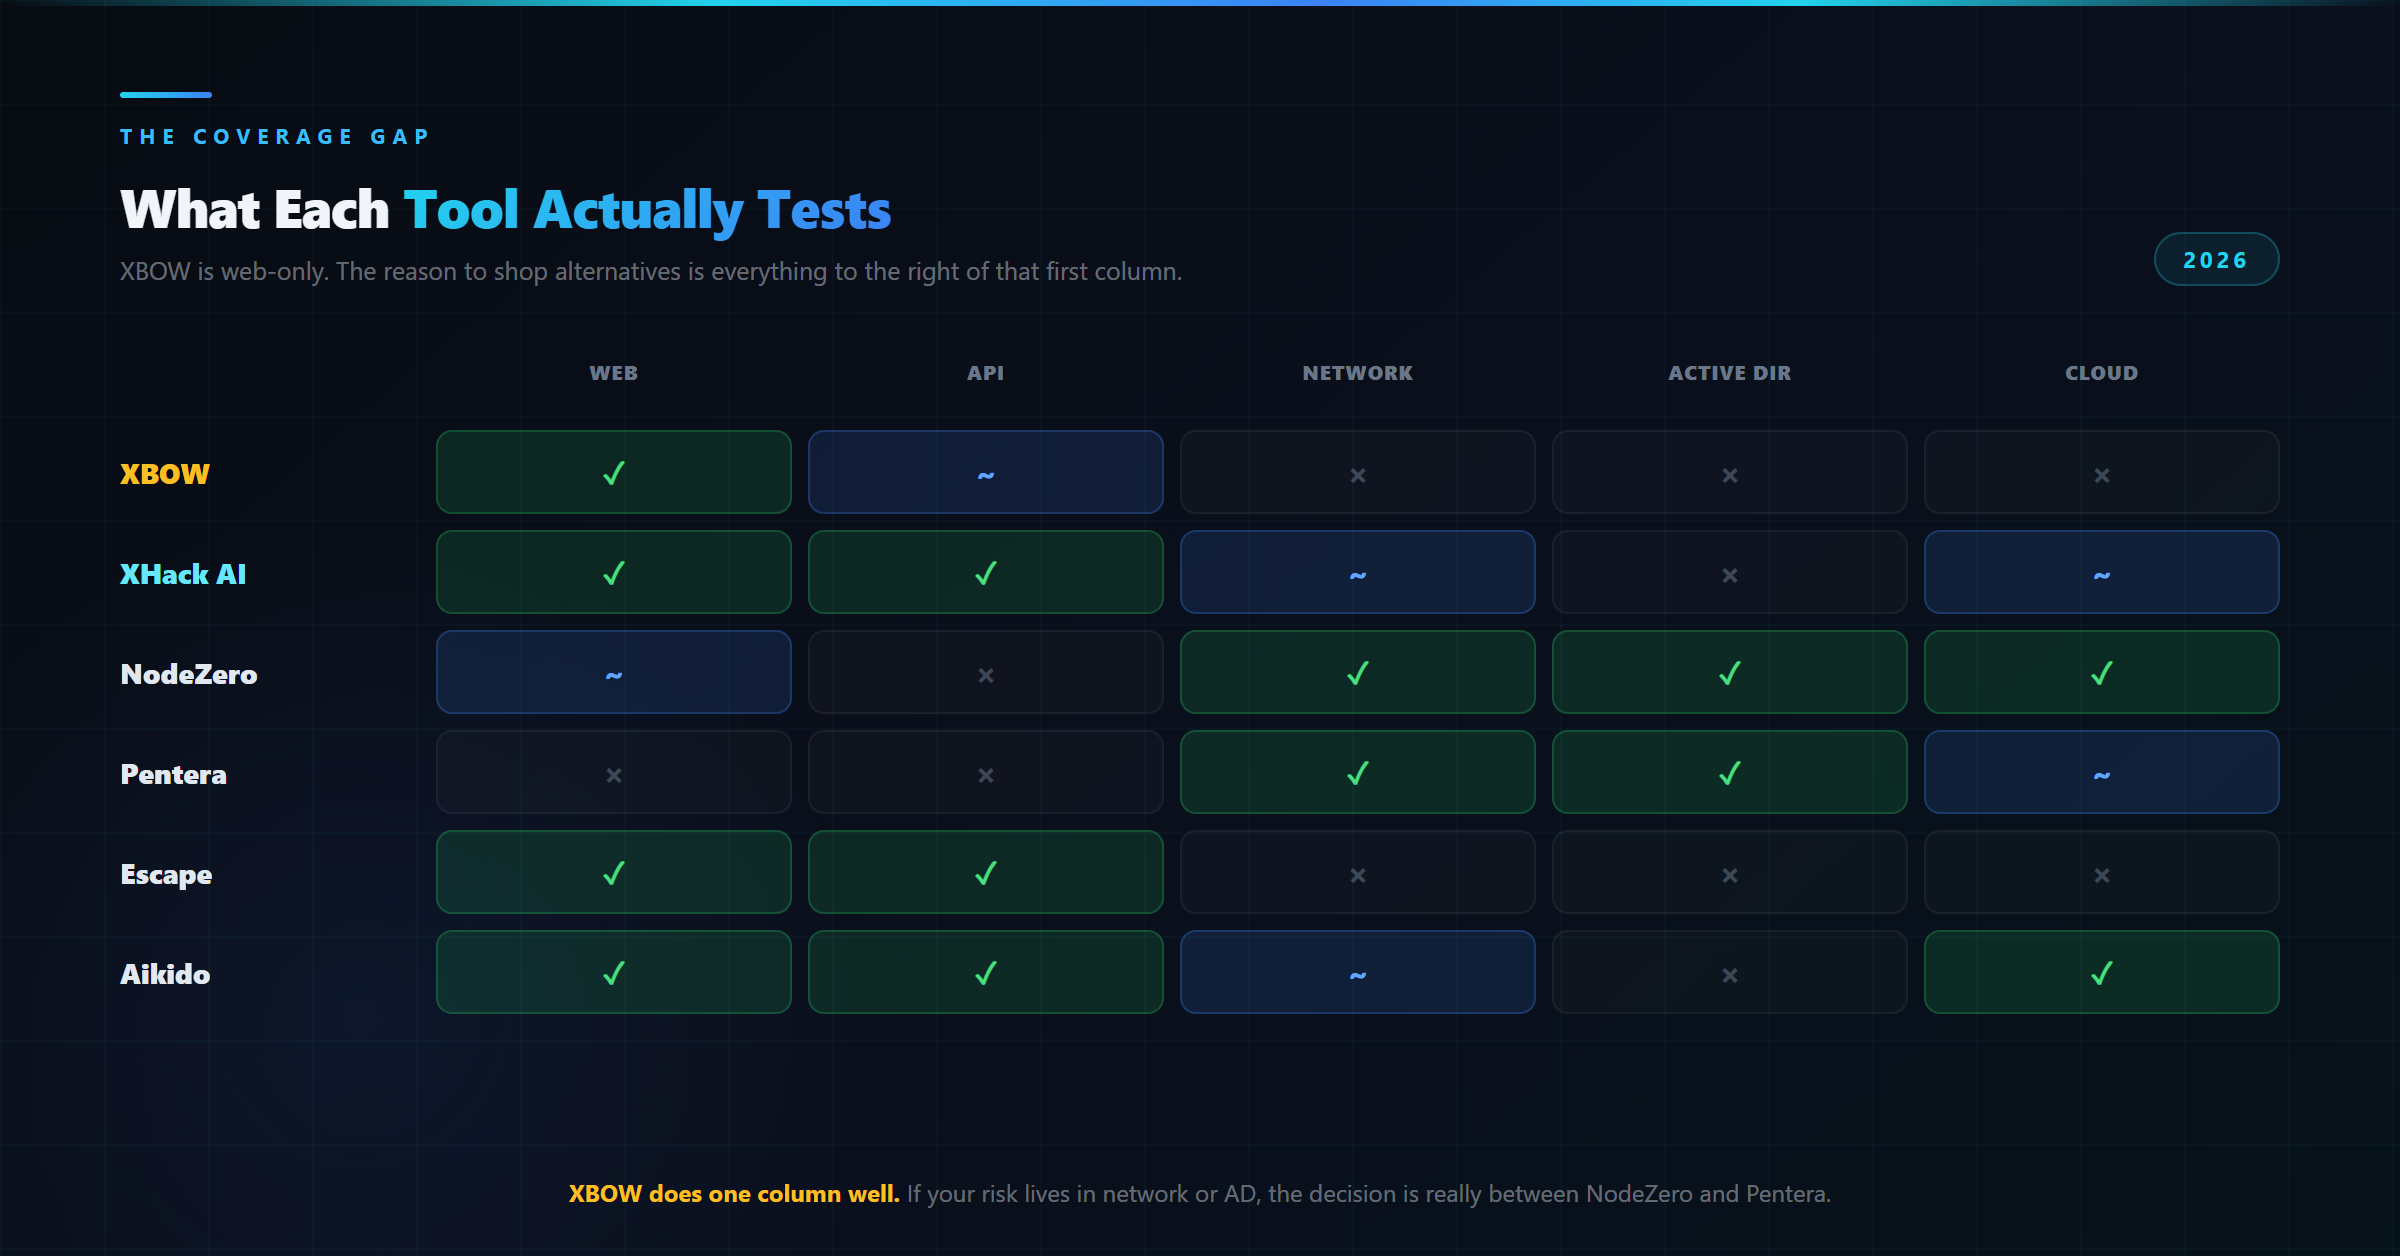2400x1256 pixels.
Task: Click the XHack AI row label
Action: click(x=183, y=574)
